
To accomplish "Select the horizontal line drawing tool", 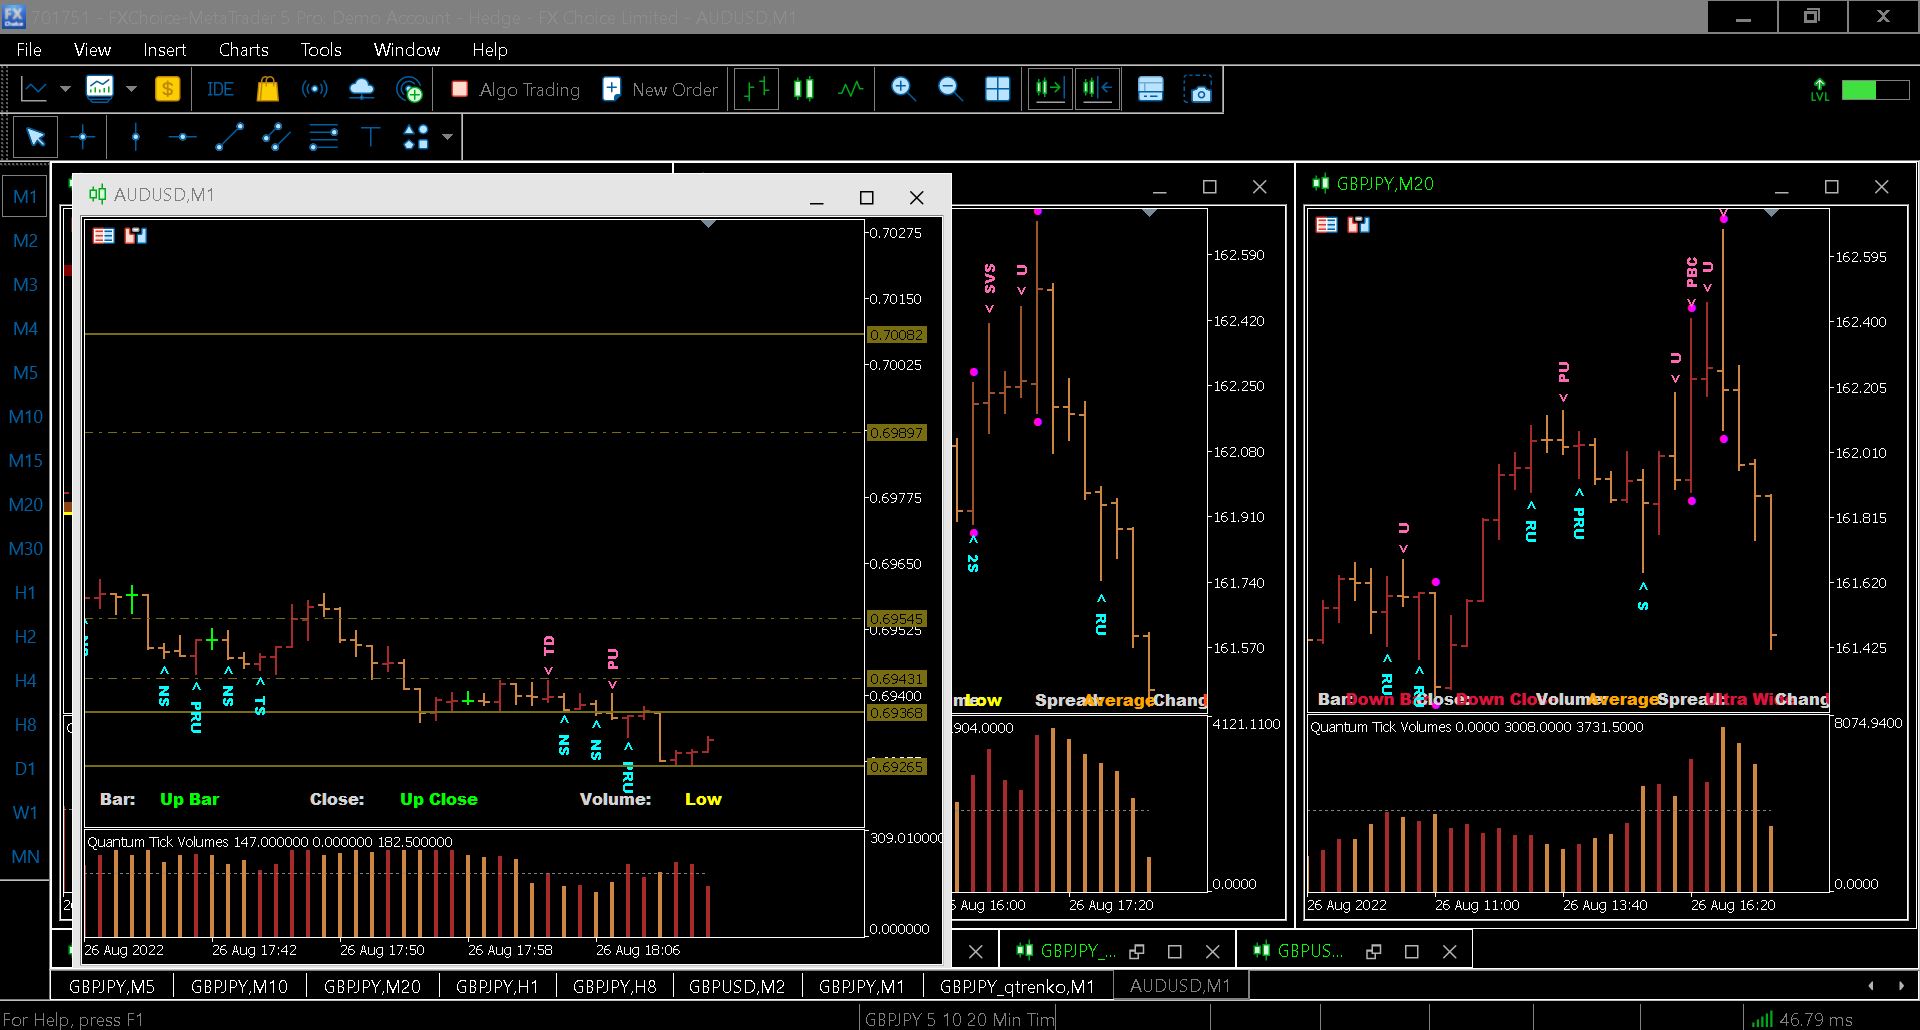I will [182, 137].
